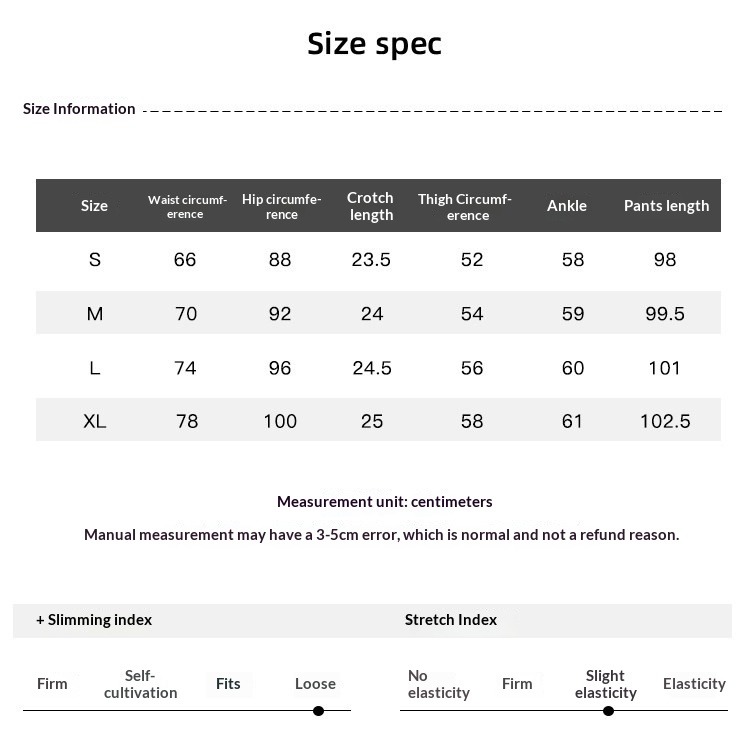
Task: Select the L size row label
Action: 95,368
